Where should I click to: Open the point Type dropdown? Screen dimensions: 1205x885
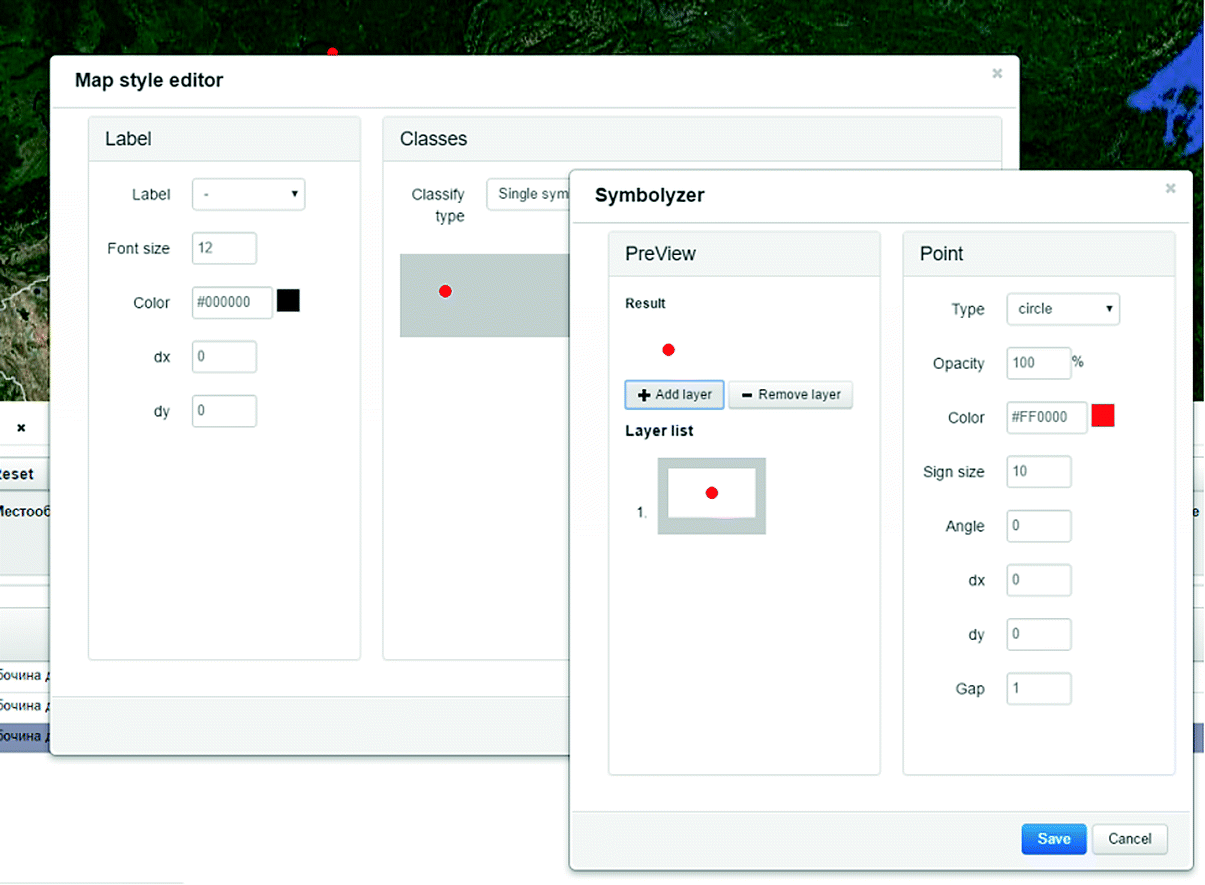[x=1063, y=309]
